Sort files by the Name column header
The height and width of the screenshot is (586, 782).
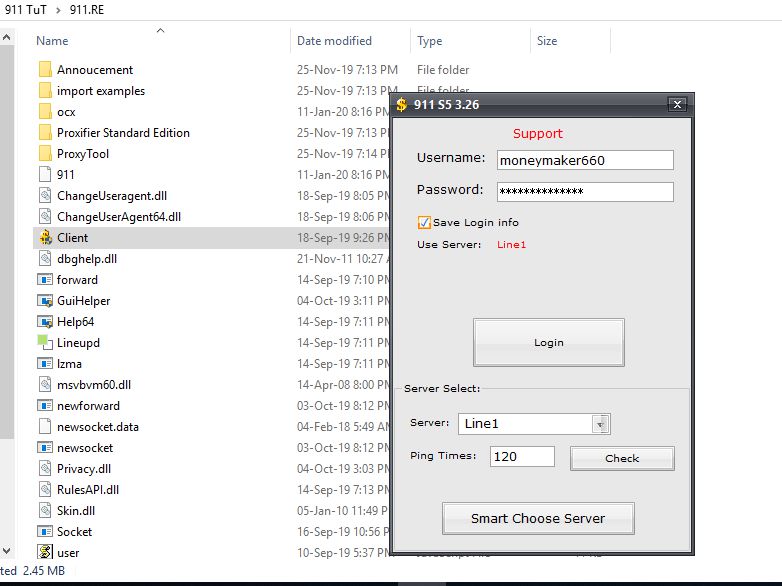click(x=53, y=41)
